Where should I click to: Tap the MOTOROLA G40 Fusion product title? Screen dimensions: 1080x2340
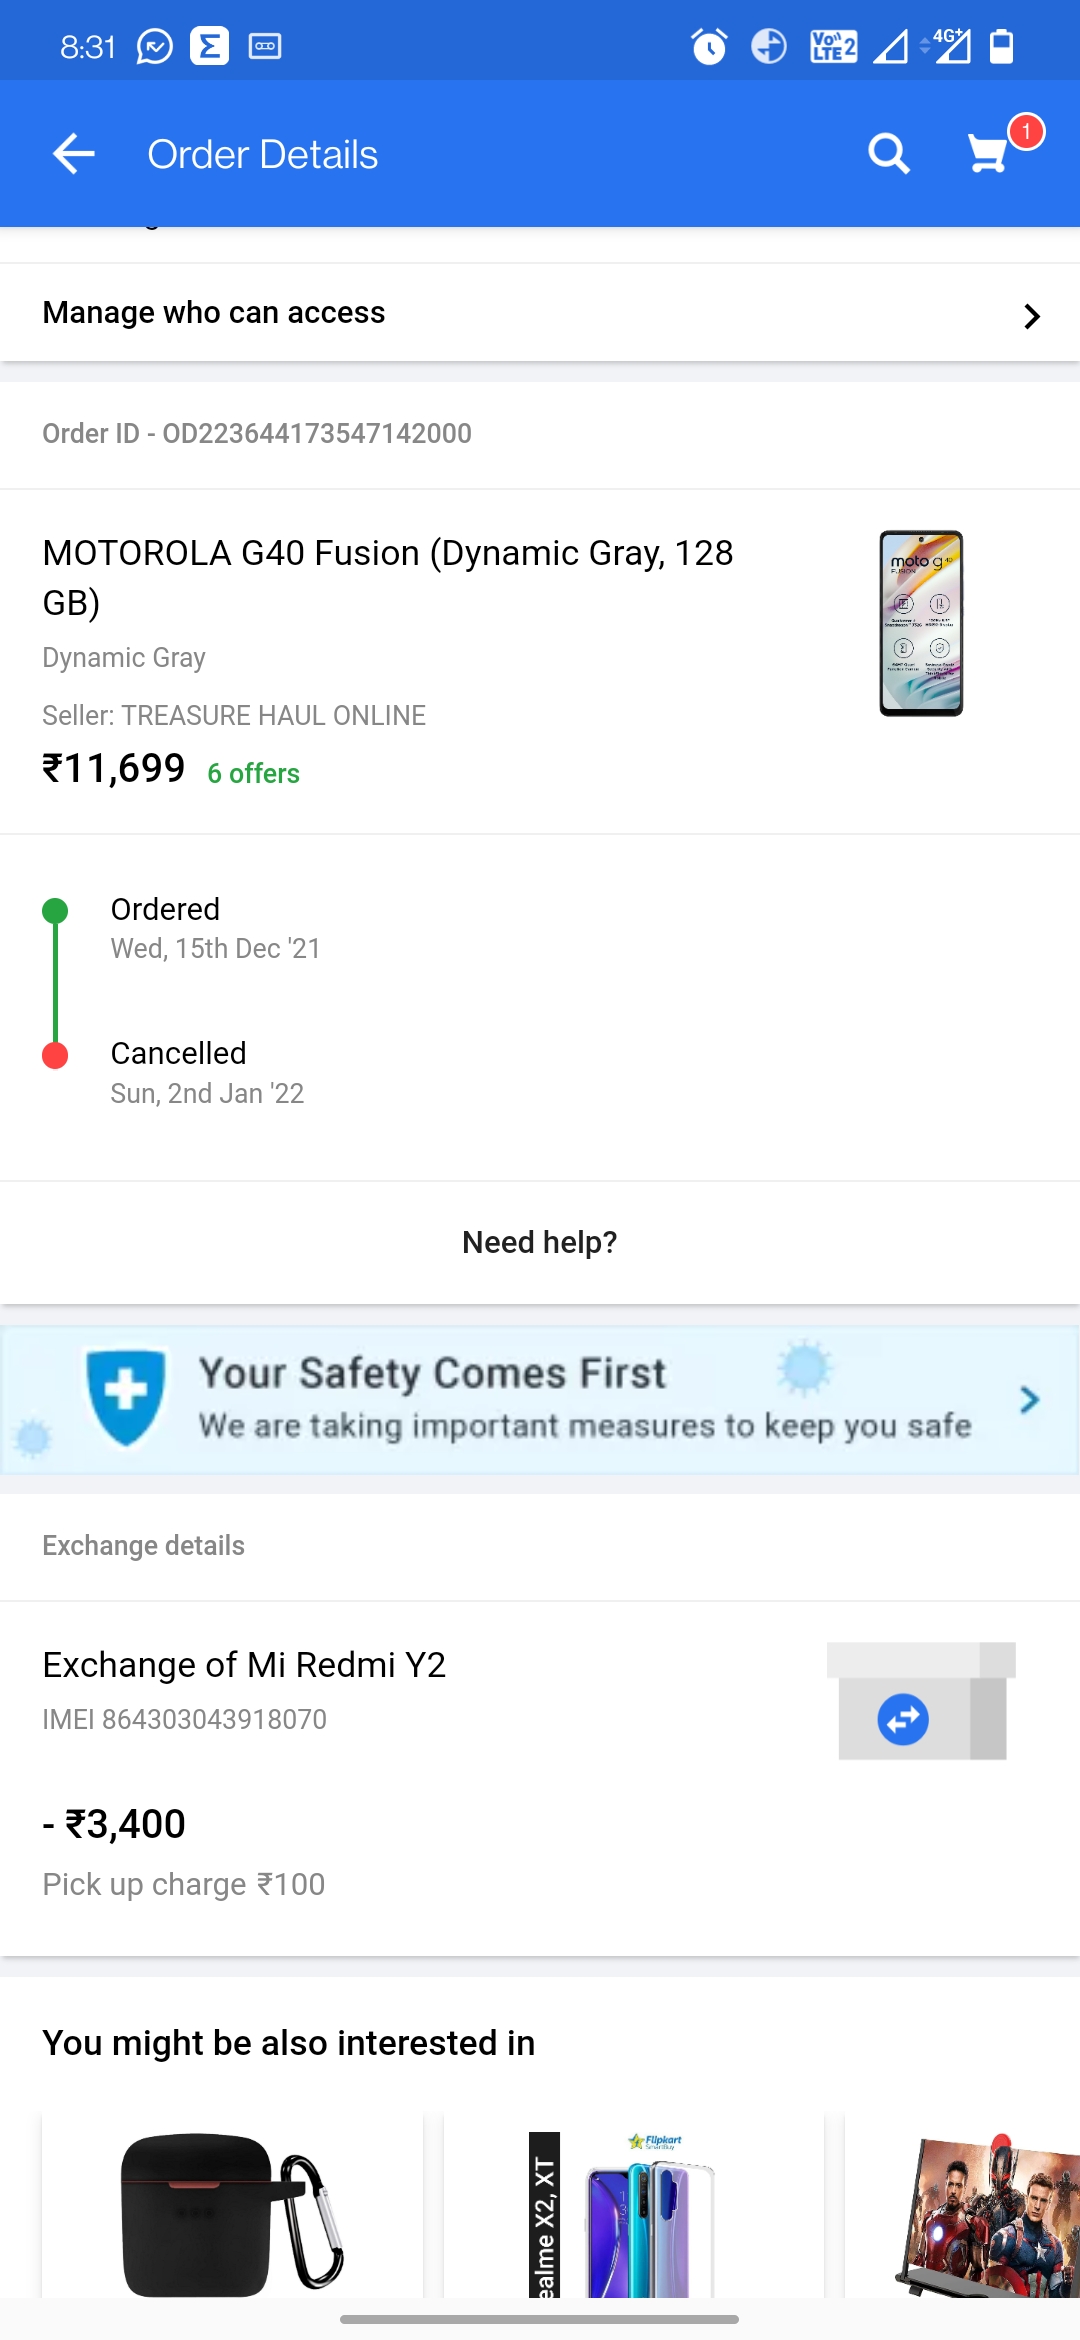[x=388, y=577]
